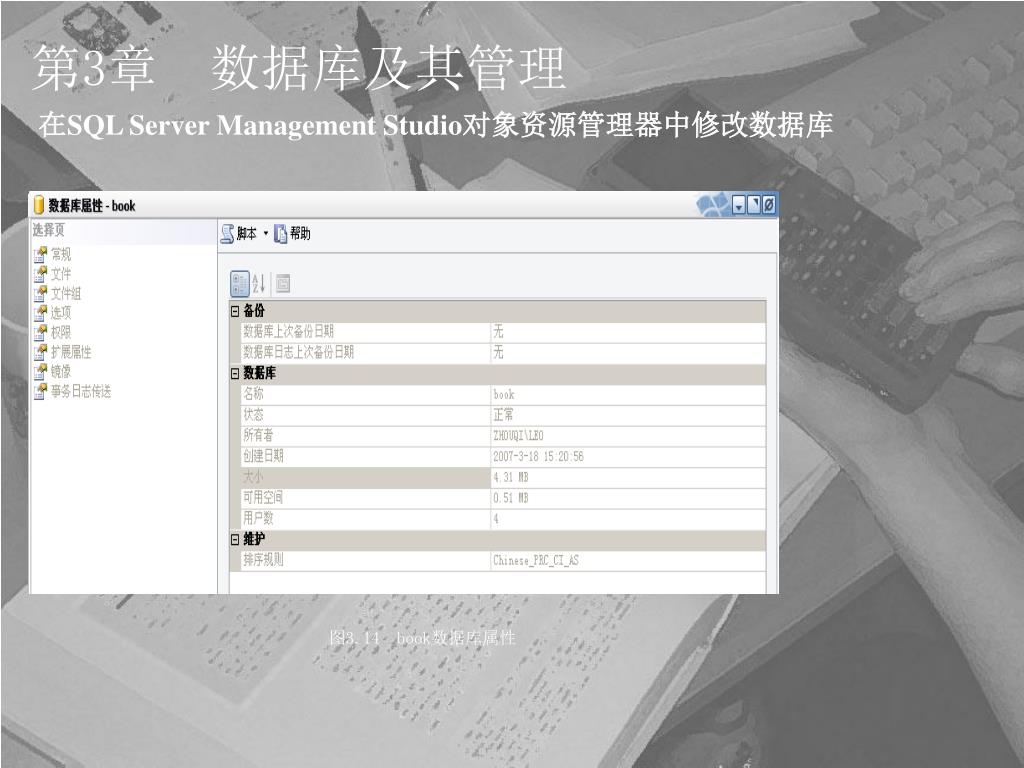
Task: Select the 可用空间 property row
Action: 503,498
